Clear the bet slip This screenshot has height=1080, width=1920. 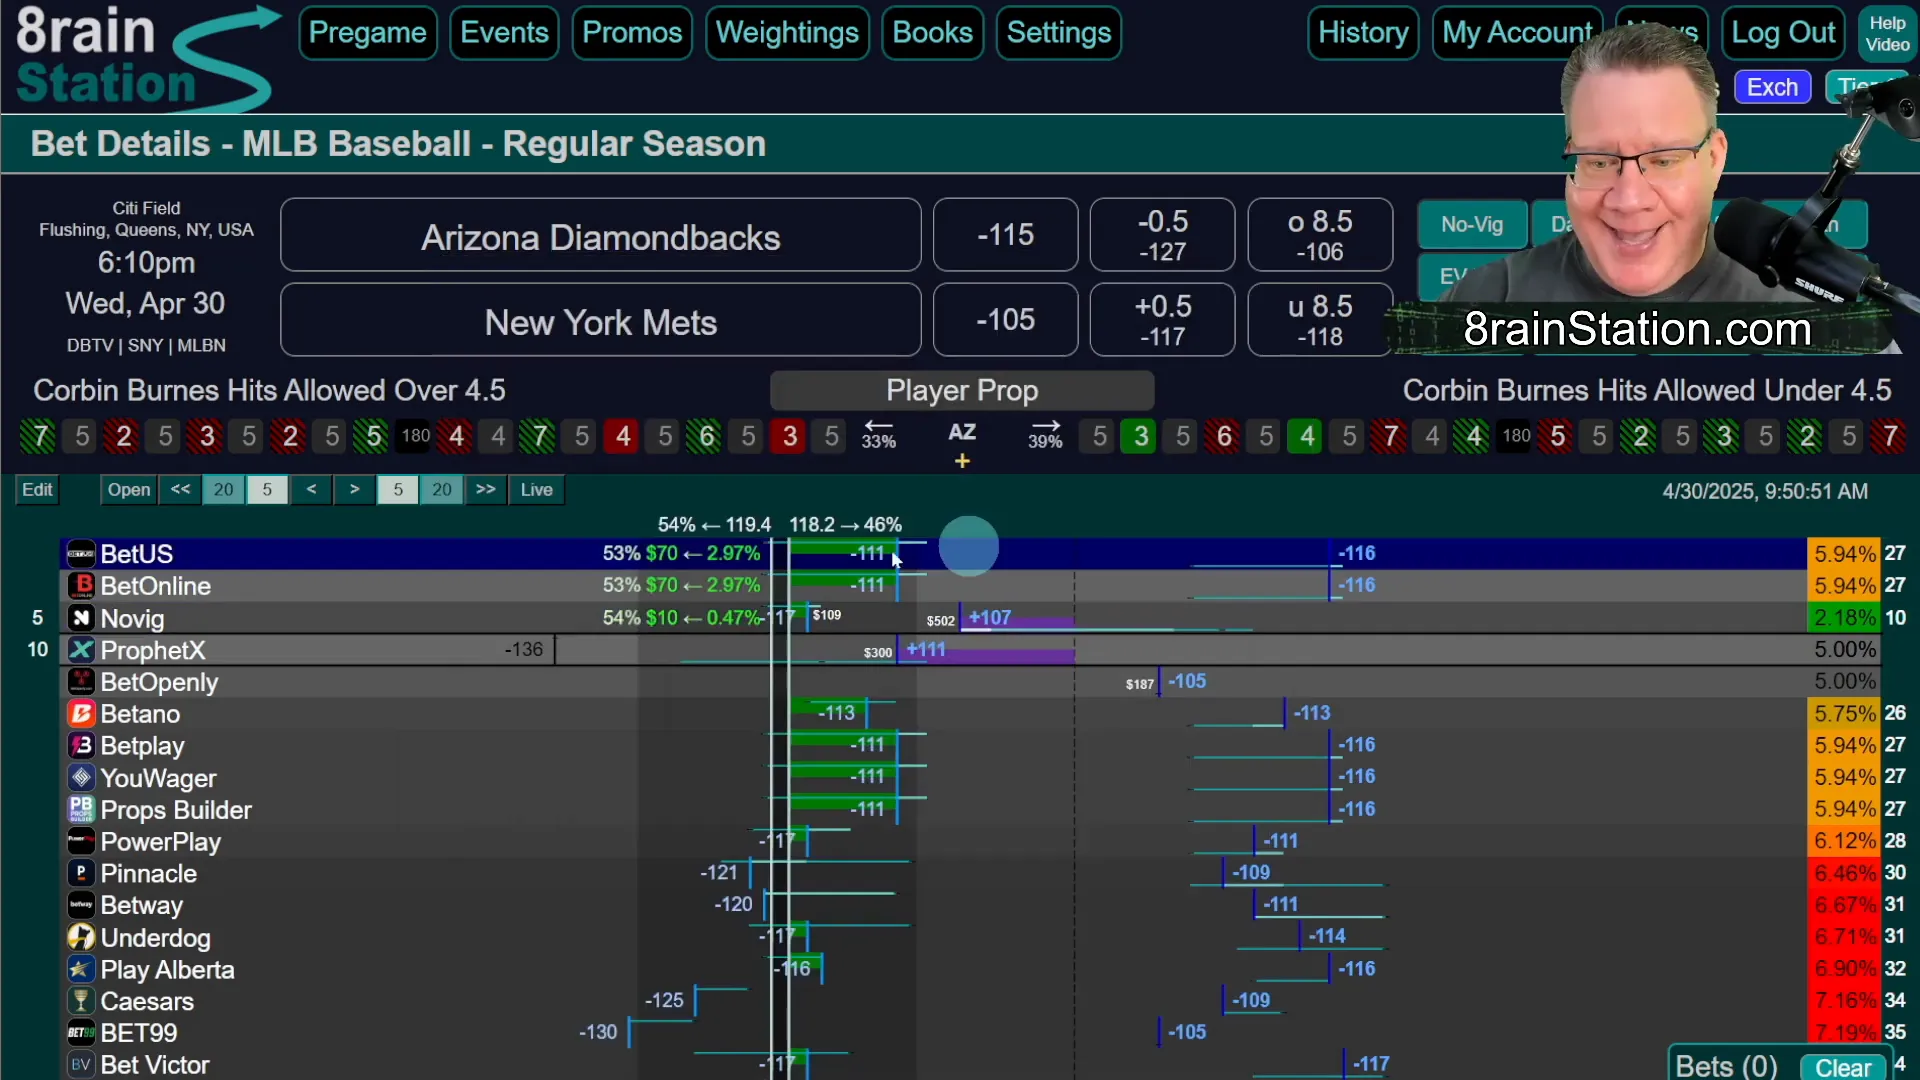click(1843, 1067)
